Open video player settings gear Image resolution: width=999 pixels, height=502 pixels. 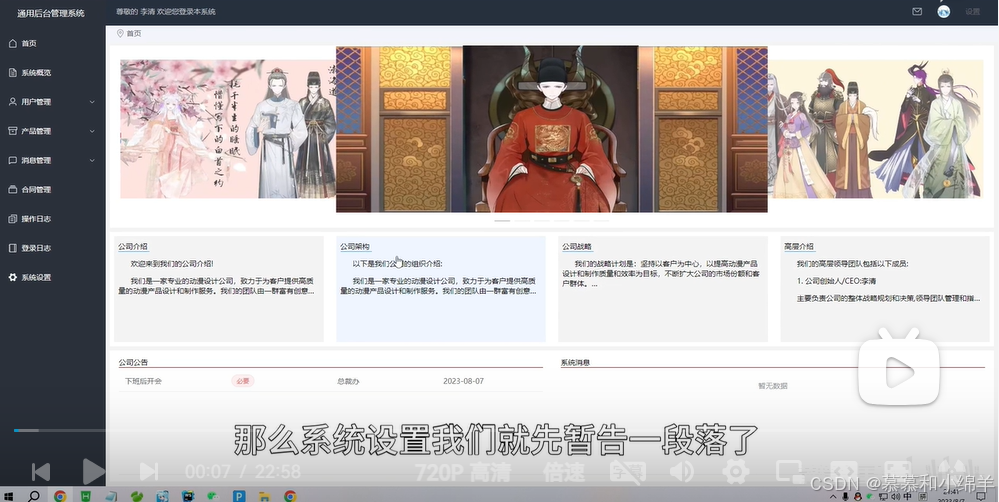pyautogui.click(x=735, y=472)
